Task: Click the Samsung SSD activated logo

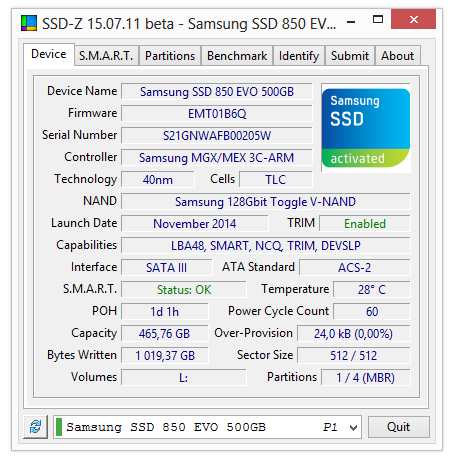Action: tap(366, 128)
